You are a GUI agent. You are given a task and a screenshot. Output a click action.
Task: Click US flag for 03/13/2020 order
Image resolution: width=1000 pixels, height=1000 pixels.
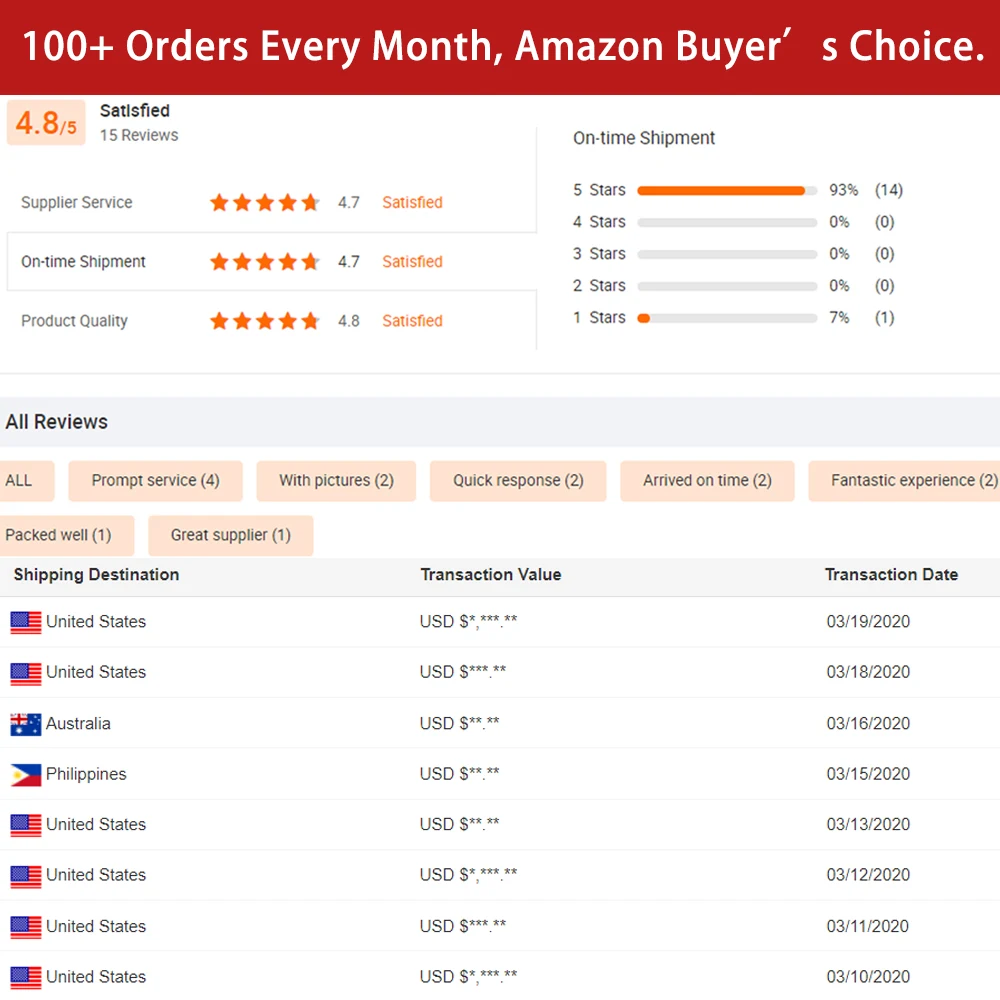[x=26, y=825]
